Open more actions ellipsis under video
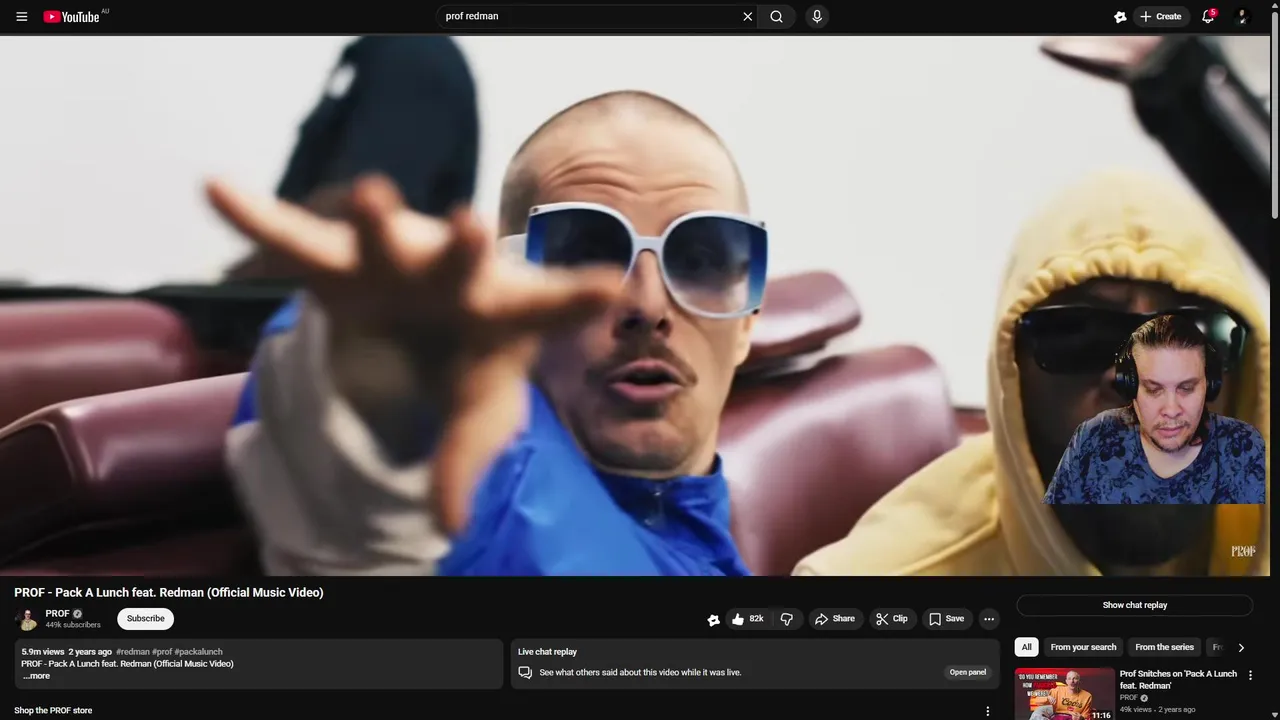This screenshot has height=720, width=1280. (x=989, y=619)
